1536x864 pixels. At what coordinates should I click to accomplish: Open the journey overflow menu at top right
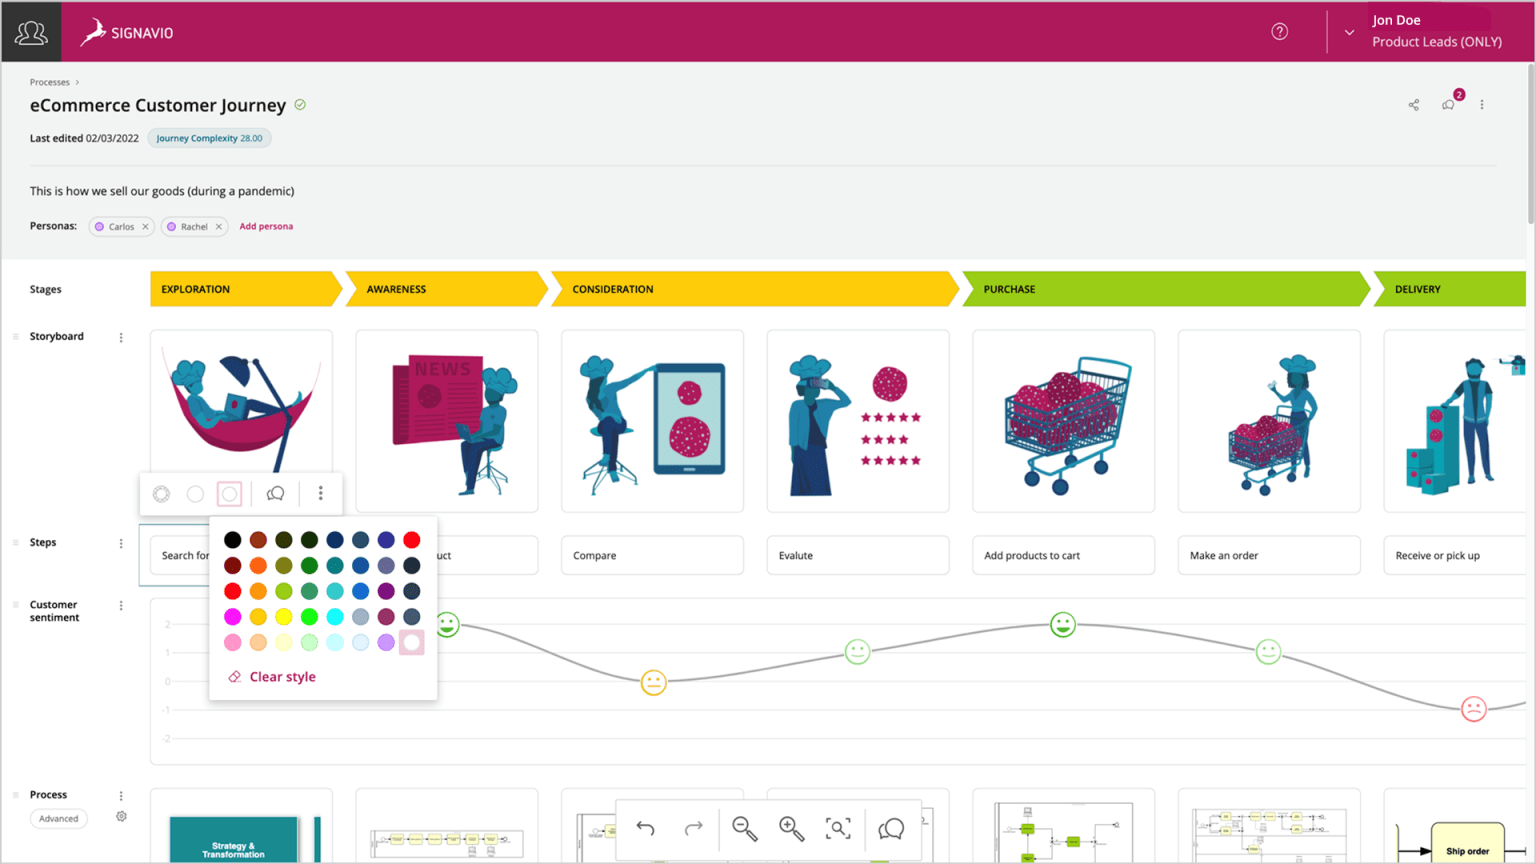1482,105
